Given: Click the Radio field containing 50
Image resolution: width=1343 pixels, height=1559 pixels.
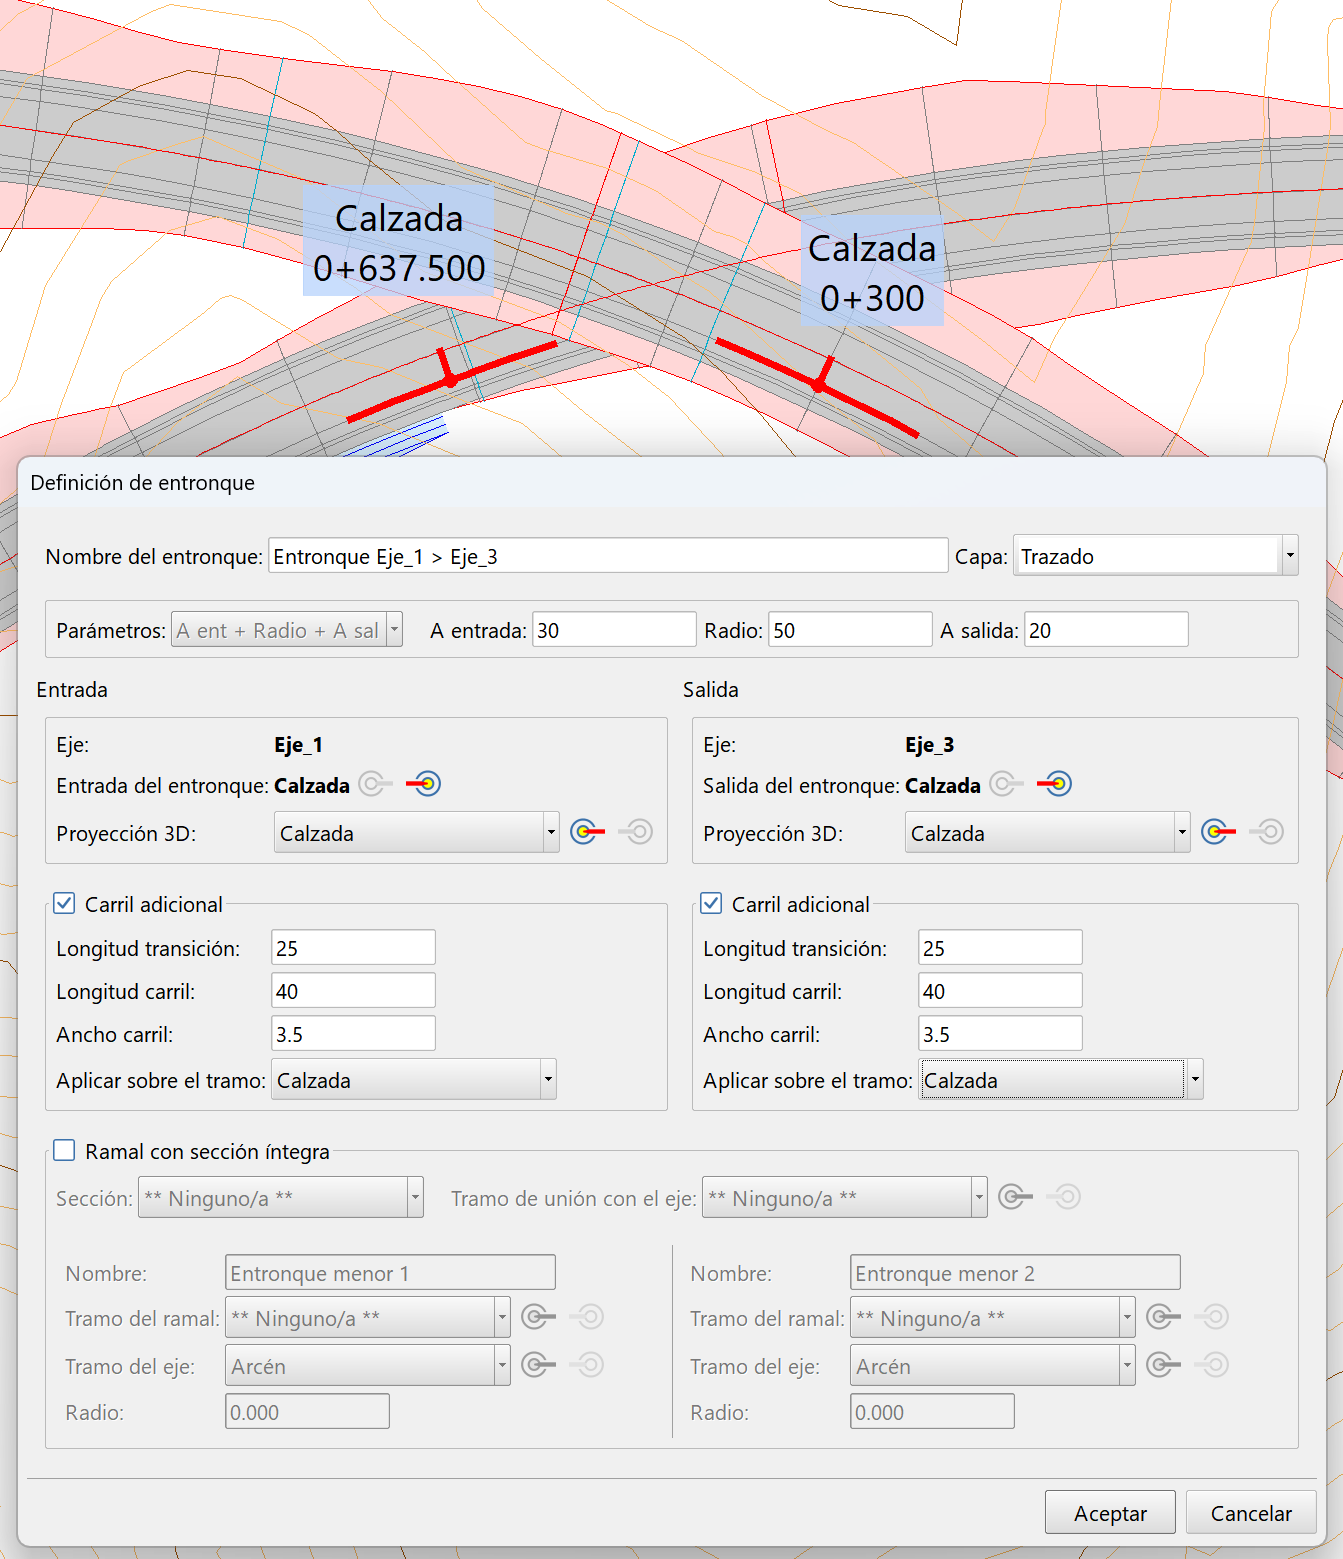Looking at the screenshot, I should coord(849,631).
